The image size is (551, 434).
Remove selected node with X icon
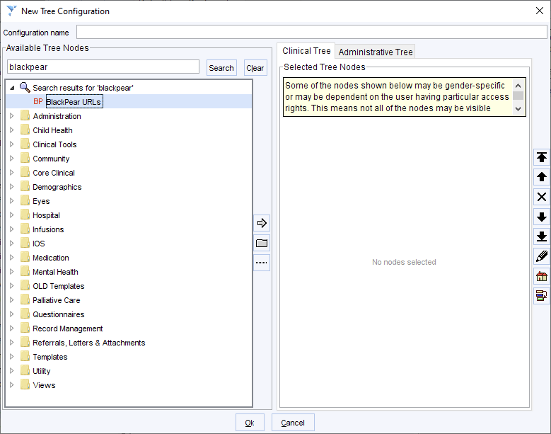[x=542, y=197]
